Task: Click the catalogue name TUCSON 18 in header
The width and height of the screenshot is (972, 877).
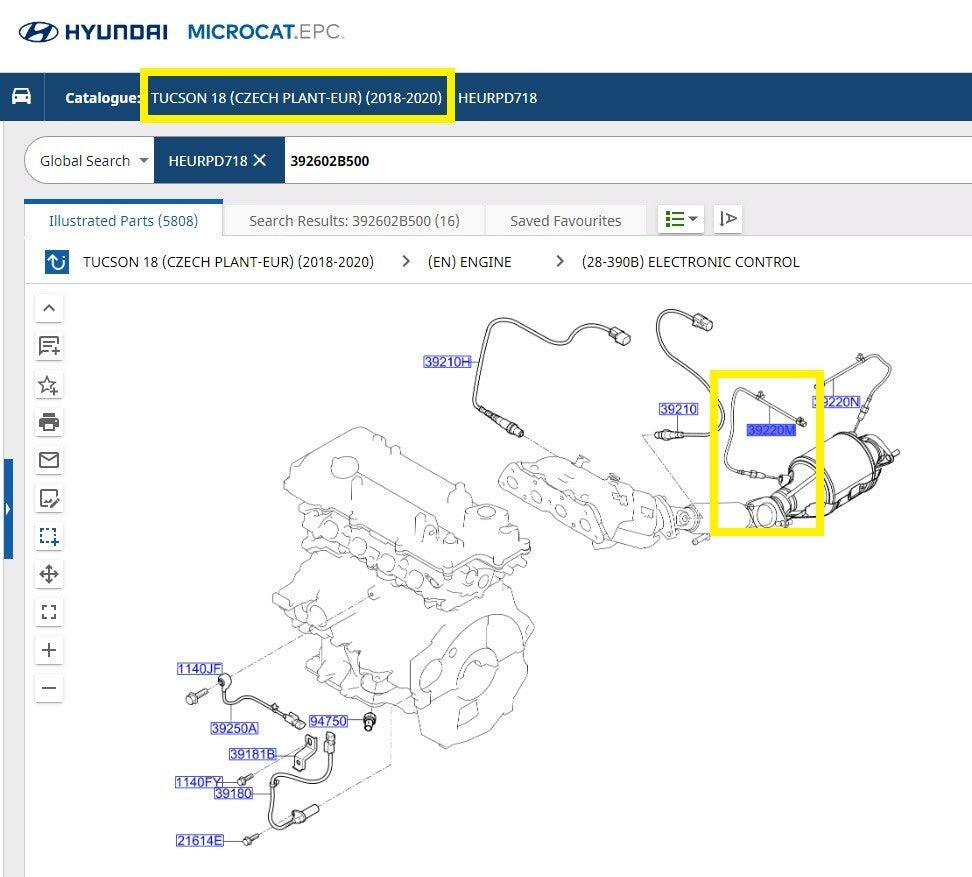Action: (x=296, y=98)
